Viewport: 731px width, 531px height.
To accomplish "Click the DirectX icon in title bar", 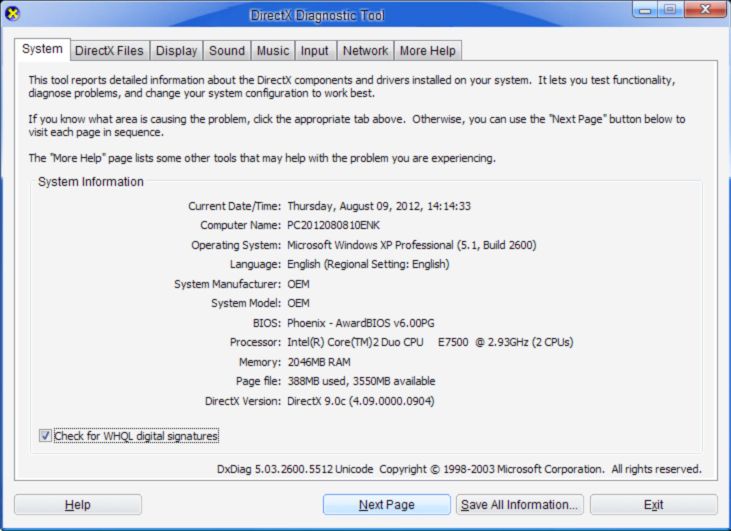I will pos(13,14).
